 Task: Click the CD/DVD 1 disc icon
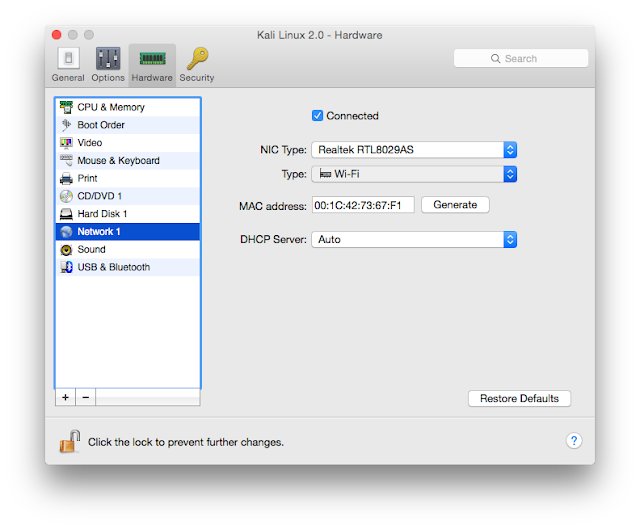(x=66, y=196)
